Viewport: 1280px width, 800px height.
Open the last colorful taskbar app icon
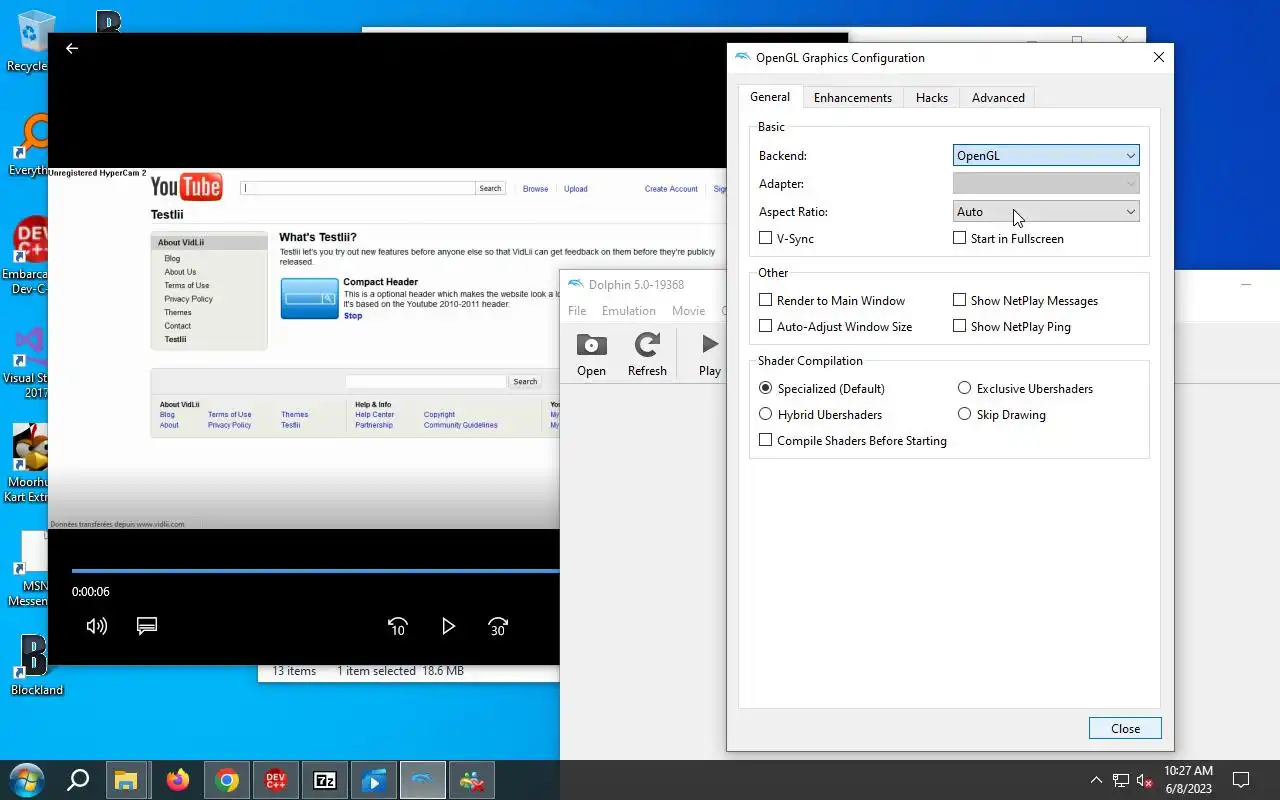point(472,780)
